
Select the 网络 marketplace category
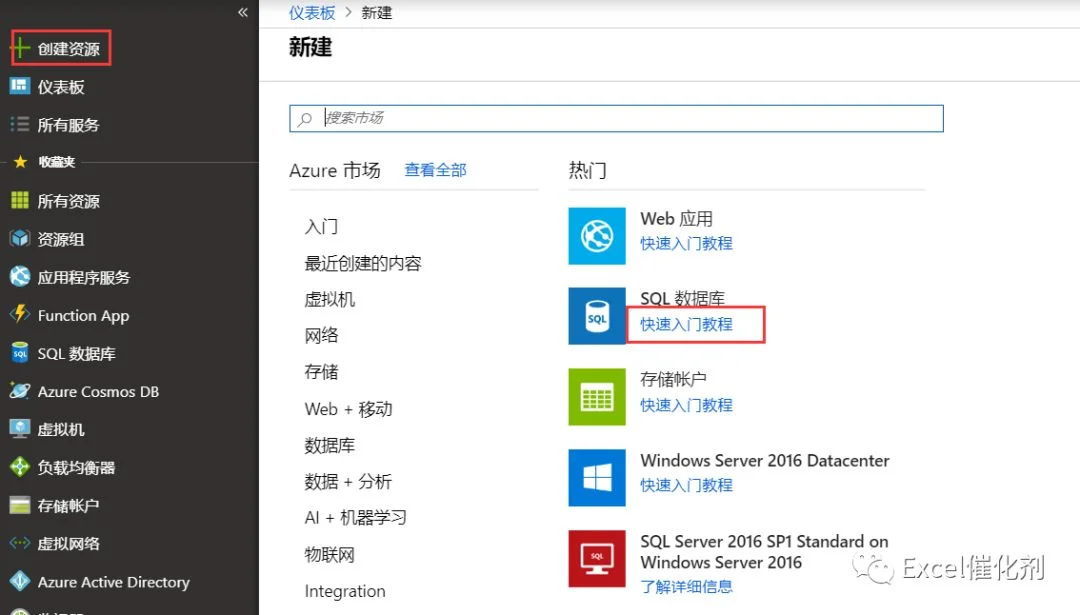321,335
